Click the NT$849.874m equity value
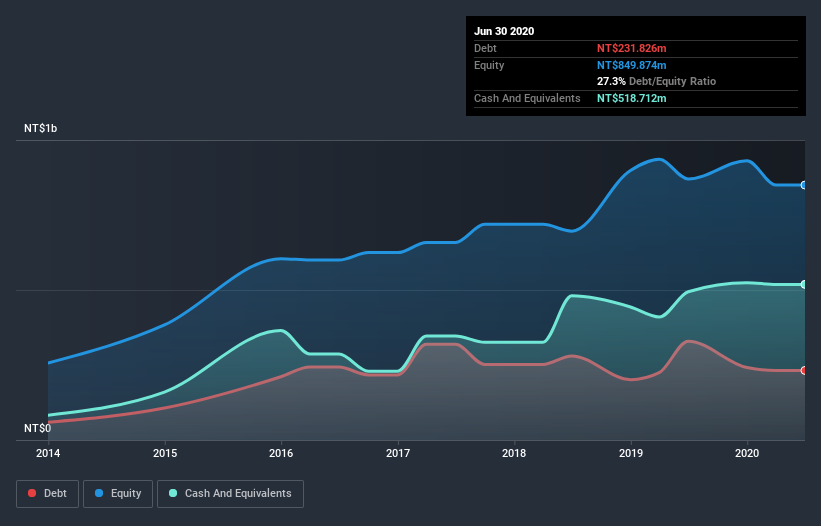 (631, 65)
